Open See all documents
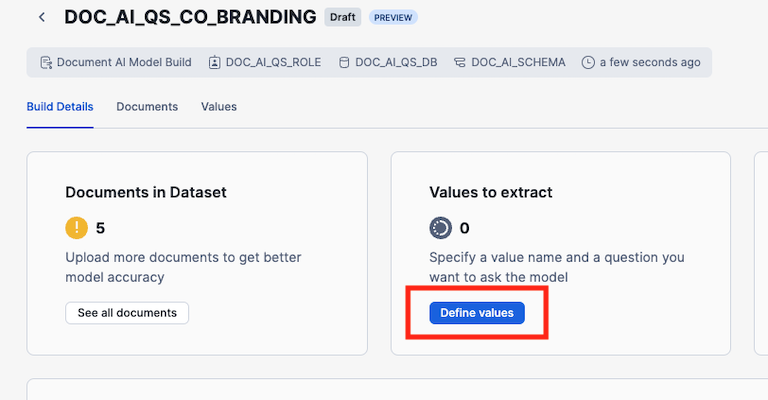The width and height of the screenshot is (768, 400). pos(127,313)
